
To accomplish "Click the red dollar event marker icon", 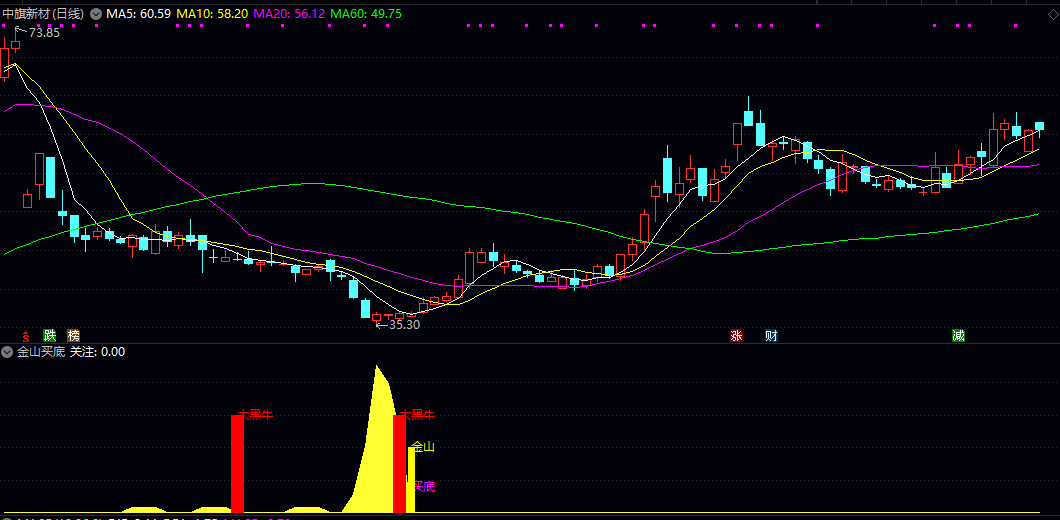I will pos(26,335).
